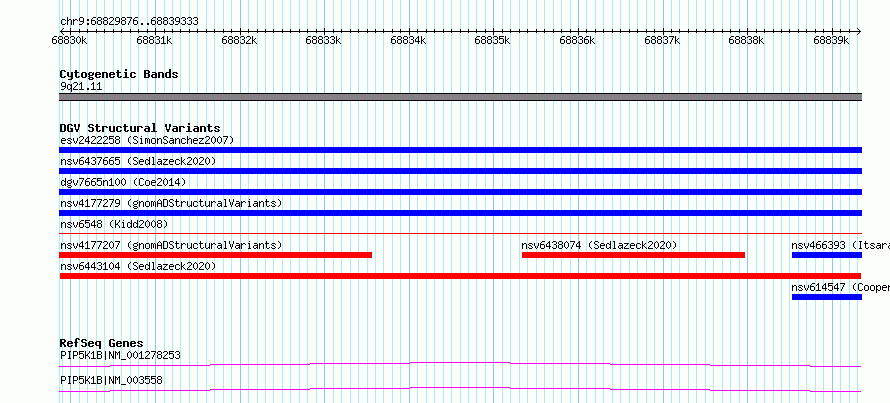Open the red nsv6438074 (Sedlazeck2020) bar
This screenshot has width=890, height=403.
[x=633, y=255]
